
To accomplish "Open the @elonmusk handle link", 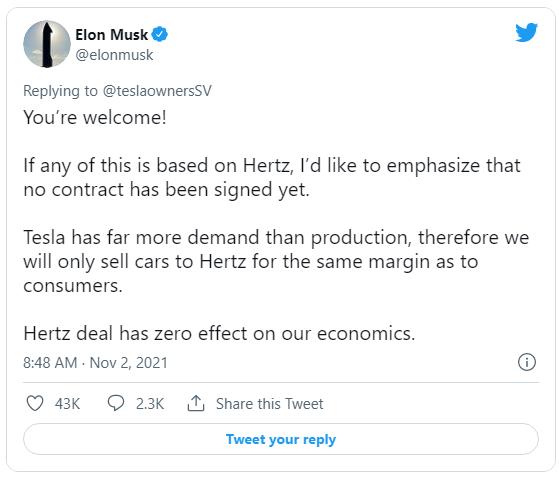I will pos(114,55).
